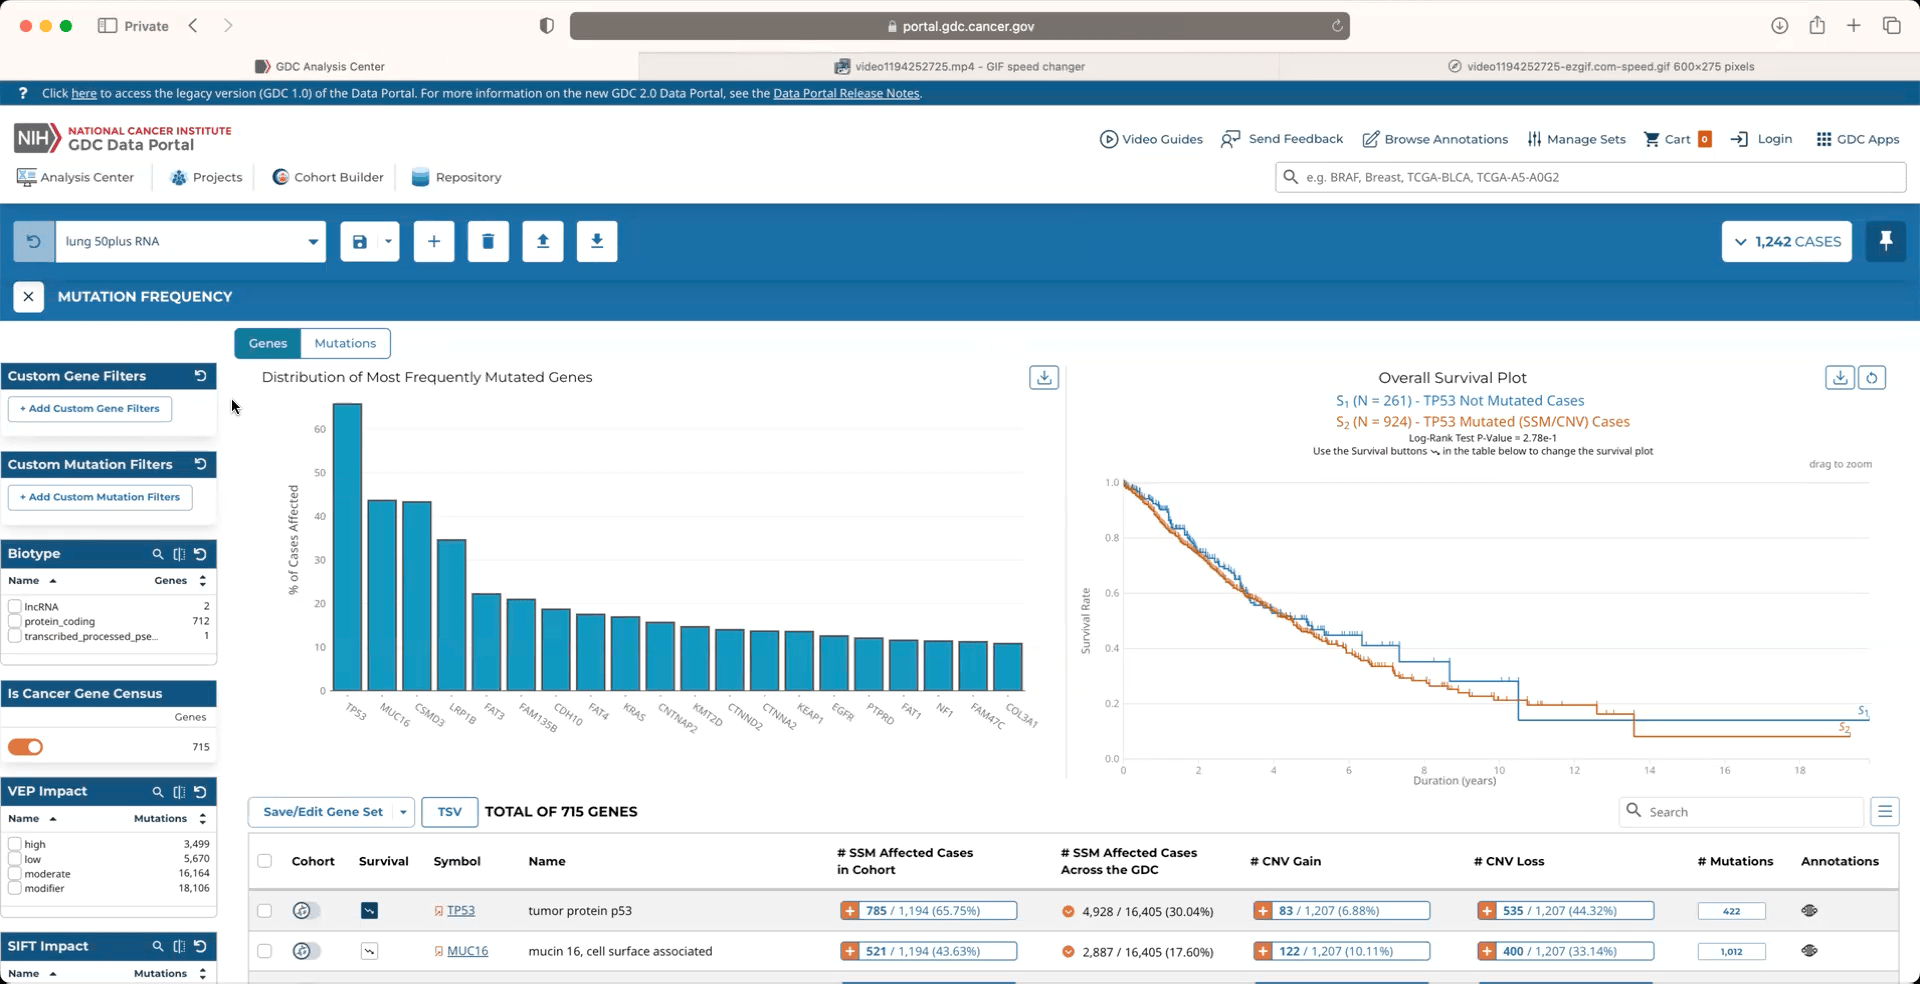
Task: Click the add new cohort plus icon
Action: click(434, 242)
